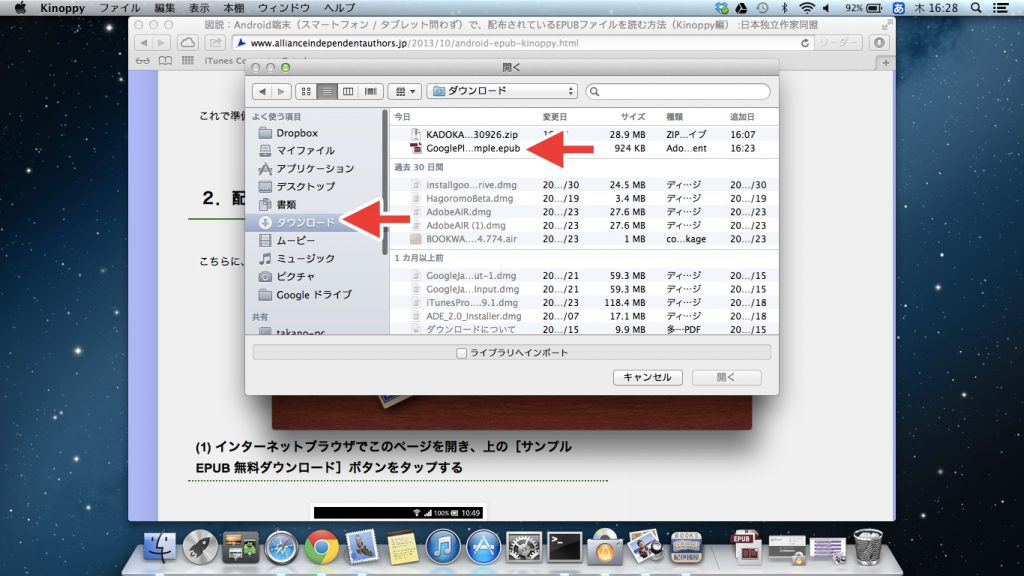Open the Kinoppy application menu

[x=63, y=8]
